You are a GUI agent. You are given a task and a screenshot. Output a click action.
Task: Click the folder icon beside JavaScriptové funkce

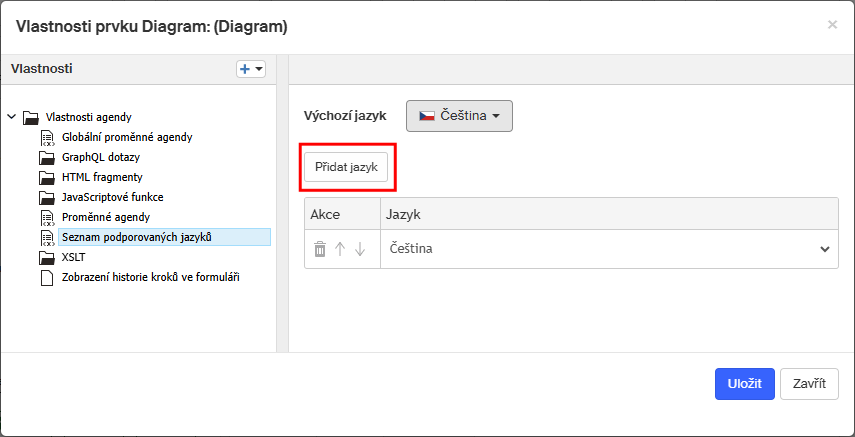pos(47,197)
